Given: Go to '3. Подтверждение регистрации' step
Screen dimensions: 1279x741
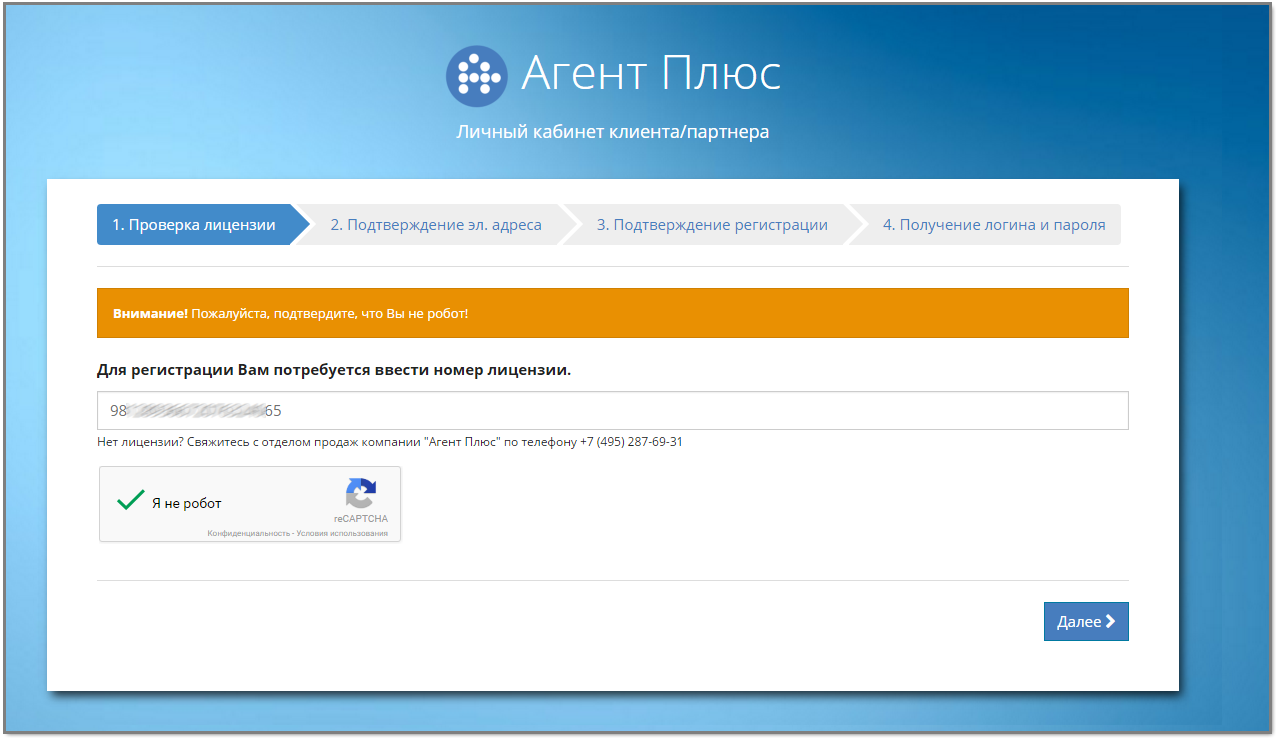Looking at the screenshot, I should pos(712,225).
